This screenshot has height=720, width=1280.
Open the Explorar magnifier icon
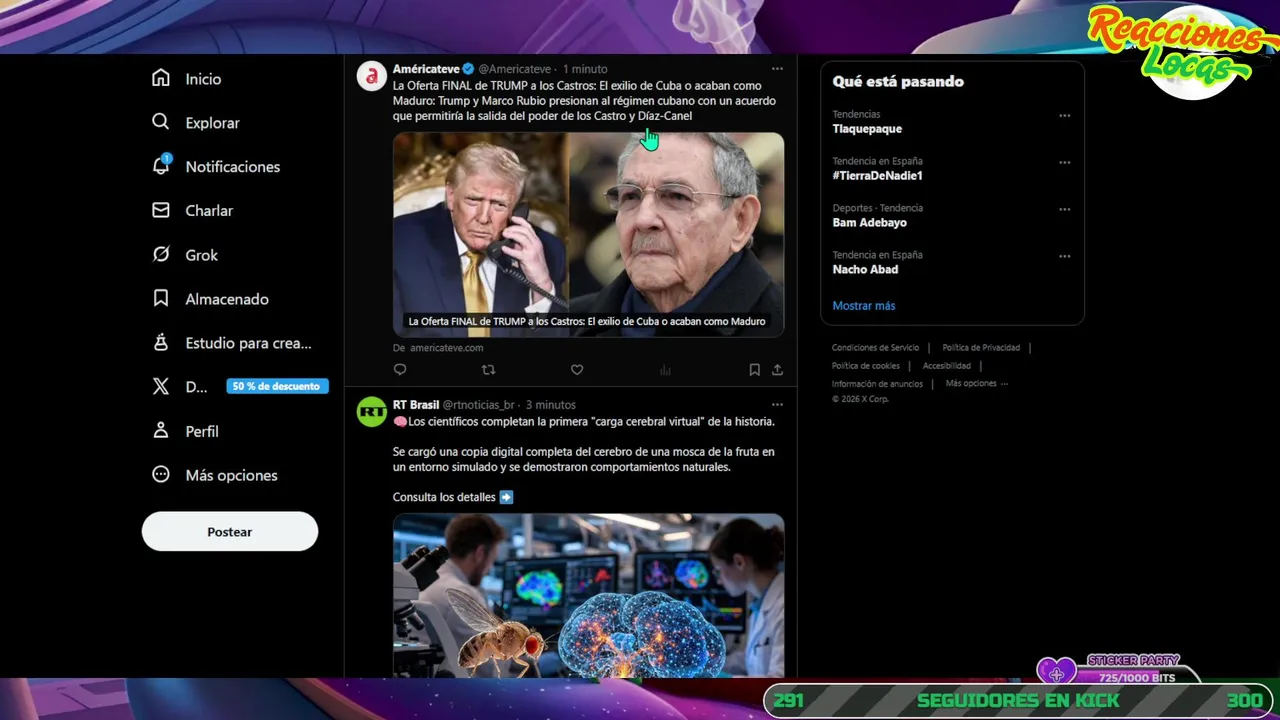pos(160,122)
